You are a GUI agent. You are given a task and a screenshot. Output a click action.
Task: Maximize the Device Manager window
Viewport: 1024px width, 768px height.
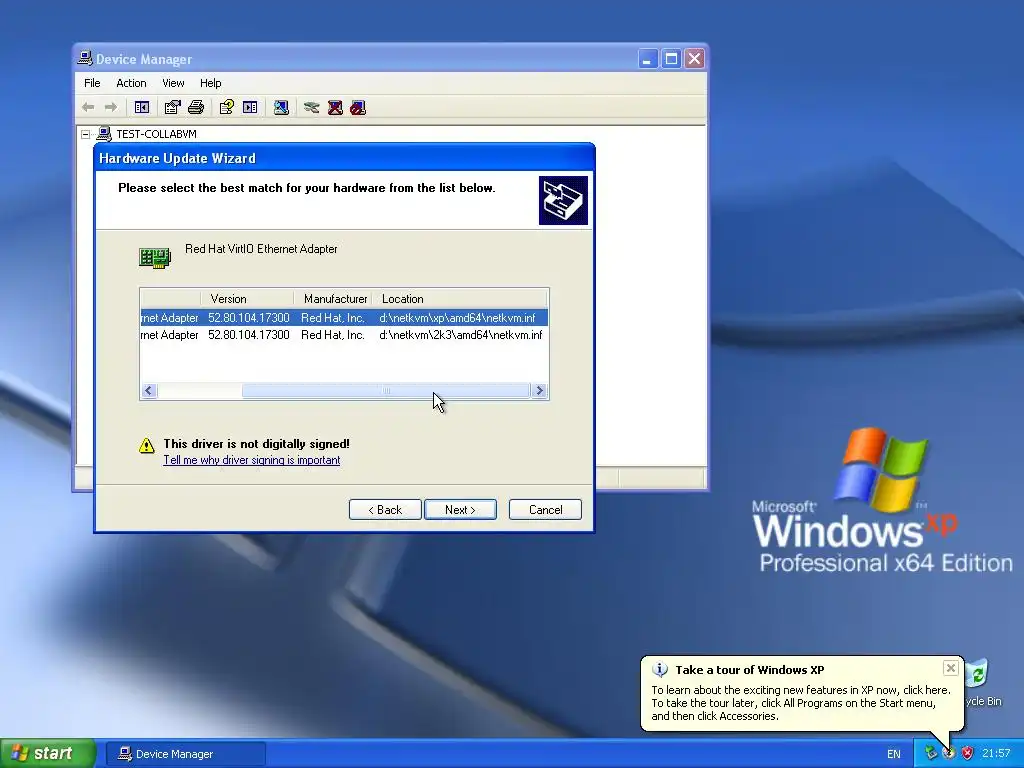pyautogui.click(x=671, y=59)
